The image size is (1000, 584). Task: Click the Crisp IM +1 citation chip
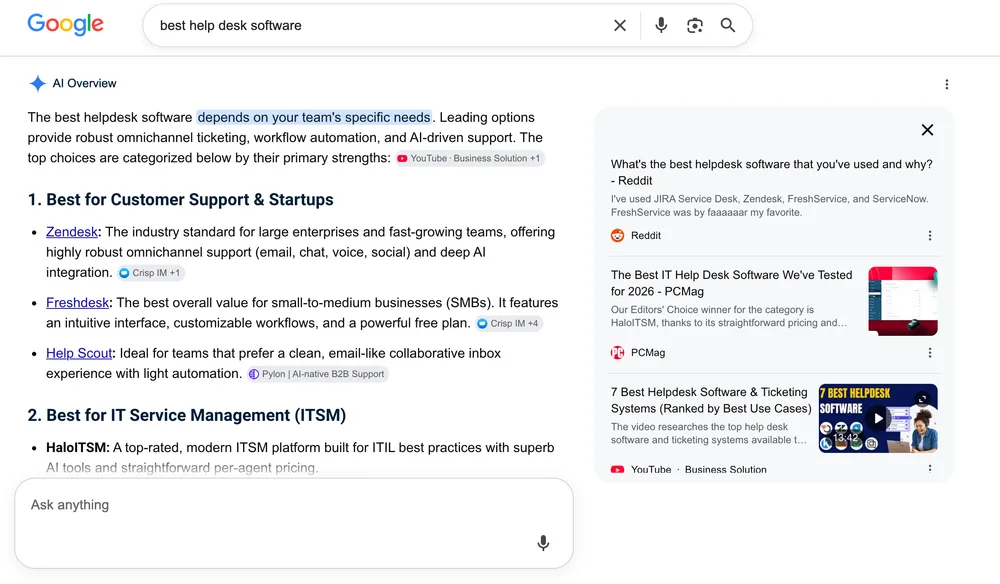click(x=151, y=273)
